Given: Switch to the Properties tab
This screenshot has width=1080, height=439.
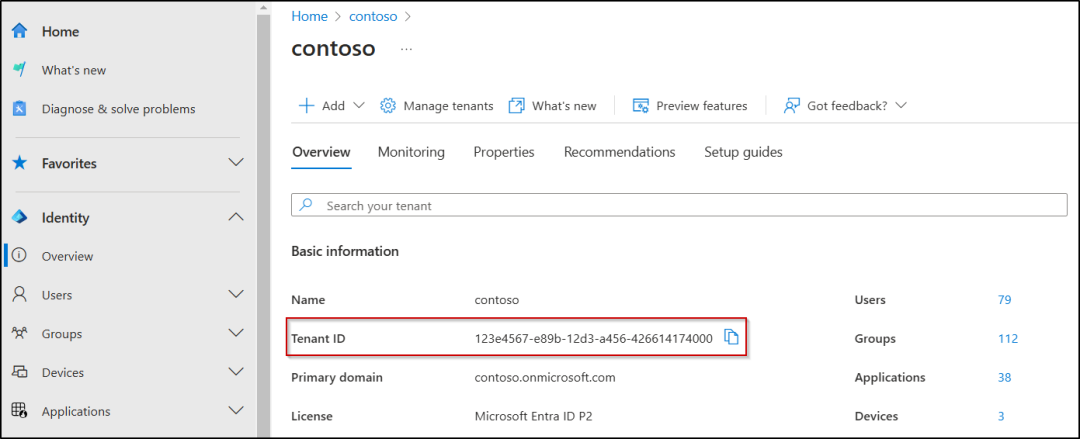Looking at the screenshot, I should (503, 152).
